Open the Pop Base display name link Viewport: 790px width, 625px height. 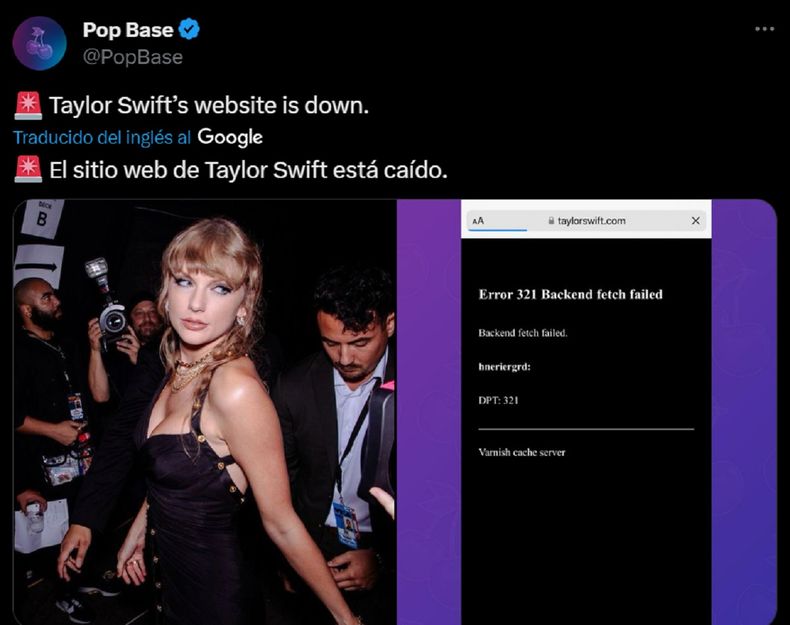127,30
